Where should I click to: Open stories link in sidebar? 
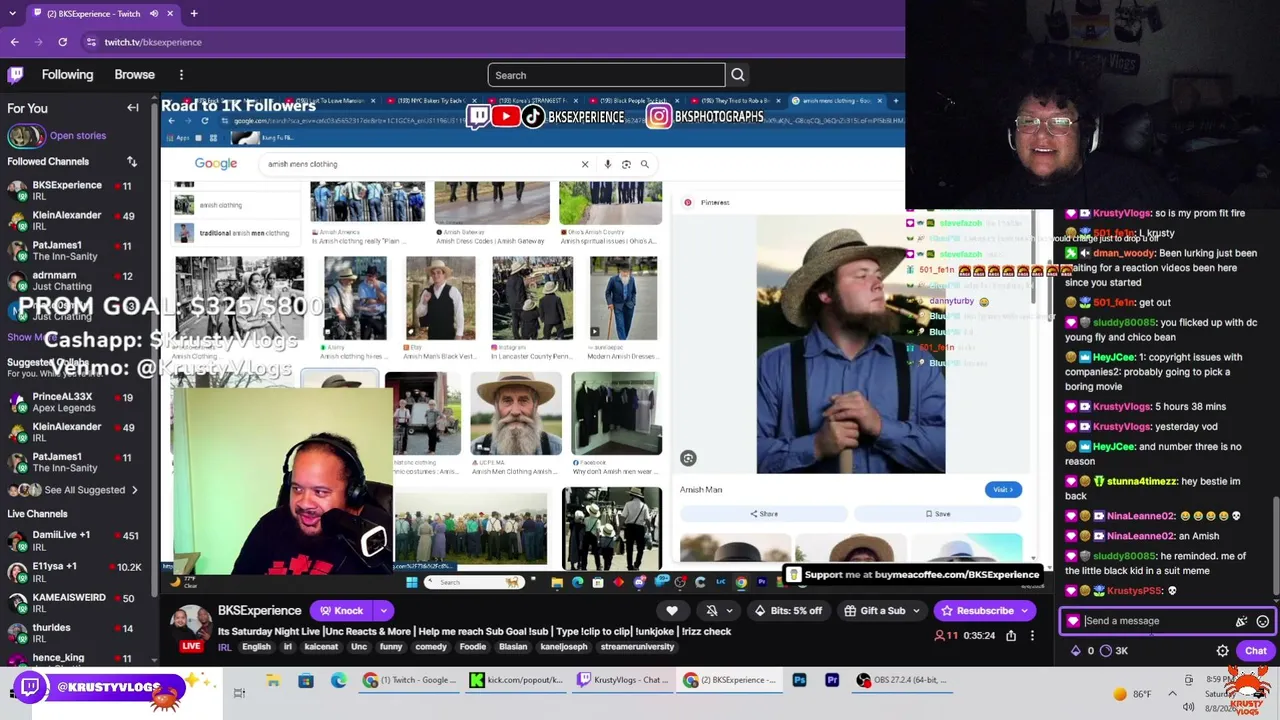pyautogui.click(x=77, y=136)
